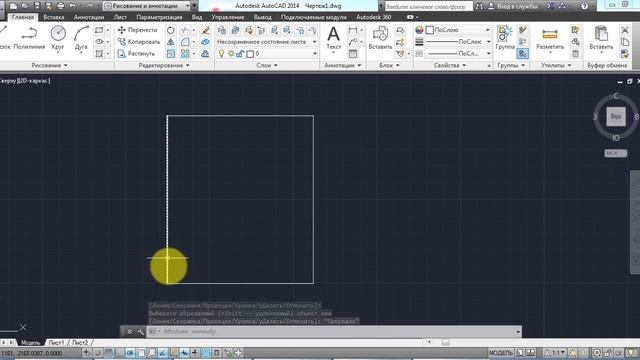
Task: Expand the Редактирование panel
Action: (x=164, y=65)
